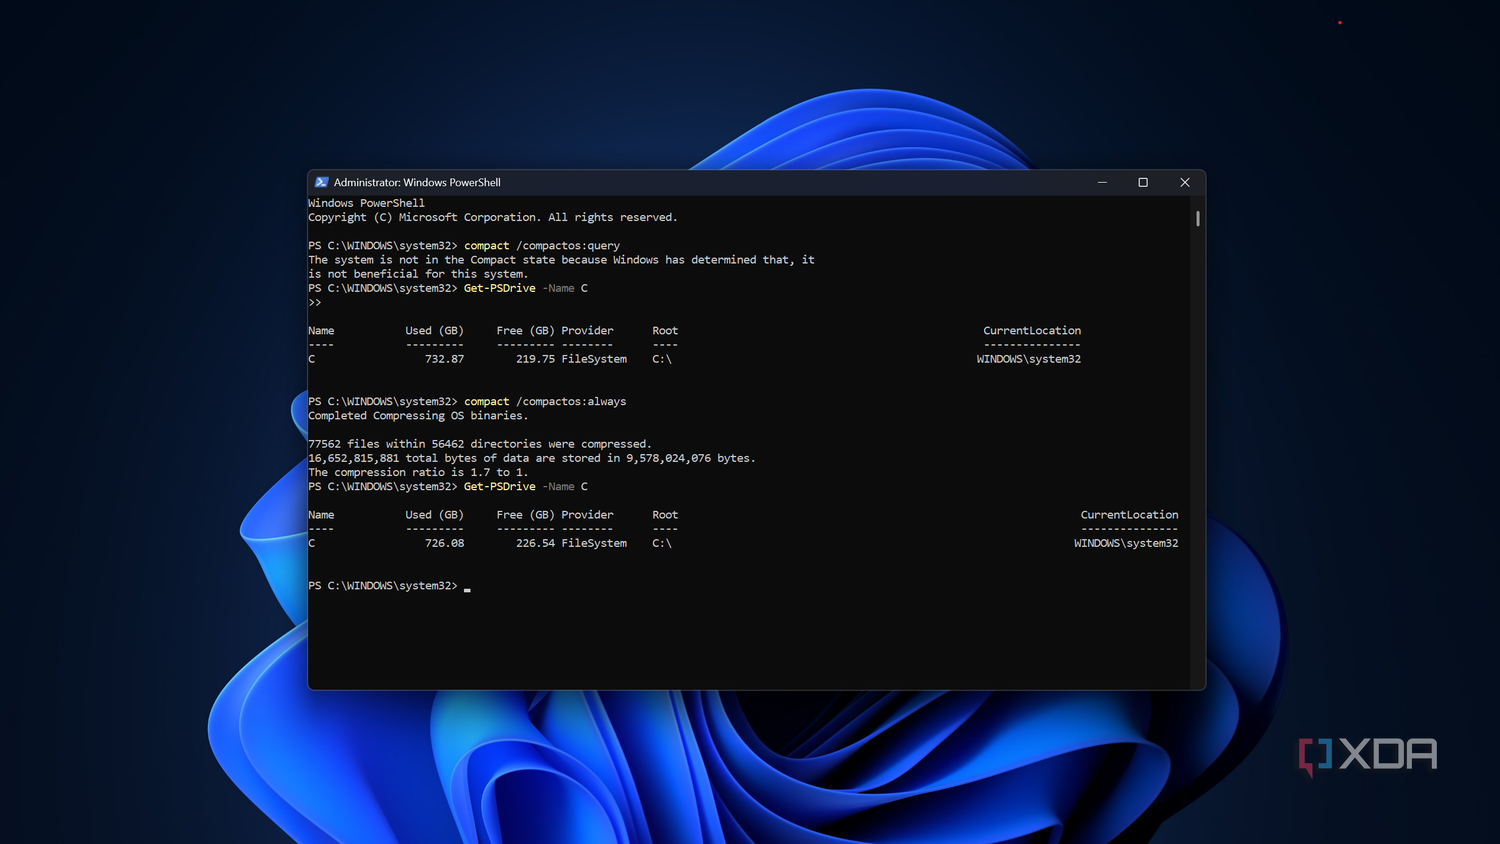Click the free space value 219.75
Screen dimensions: 1500x844
(535, 359)
